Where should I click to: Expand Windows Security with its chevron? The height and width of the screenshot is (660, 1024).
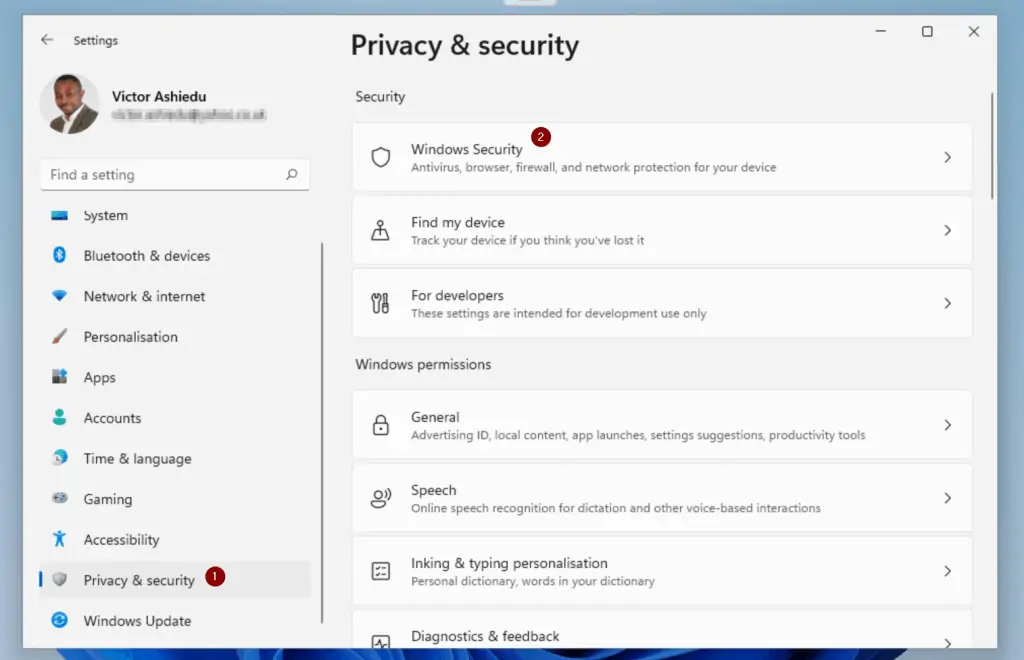pyautogui.click(x=947, y=157)
